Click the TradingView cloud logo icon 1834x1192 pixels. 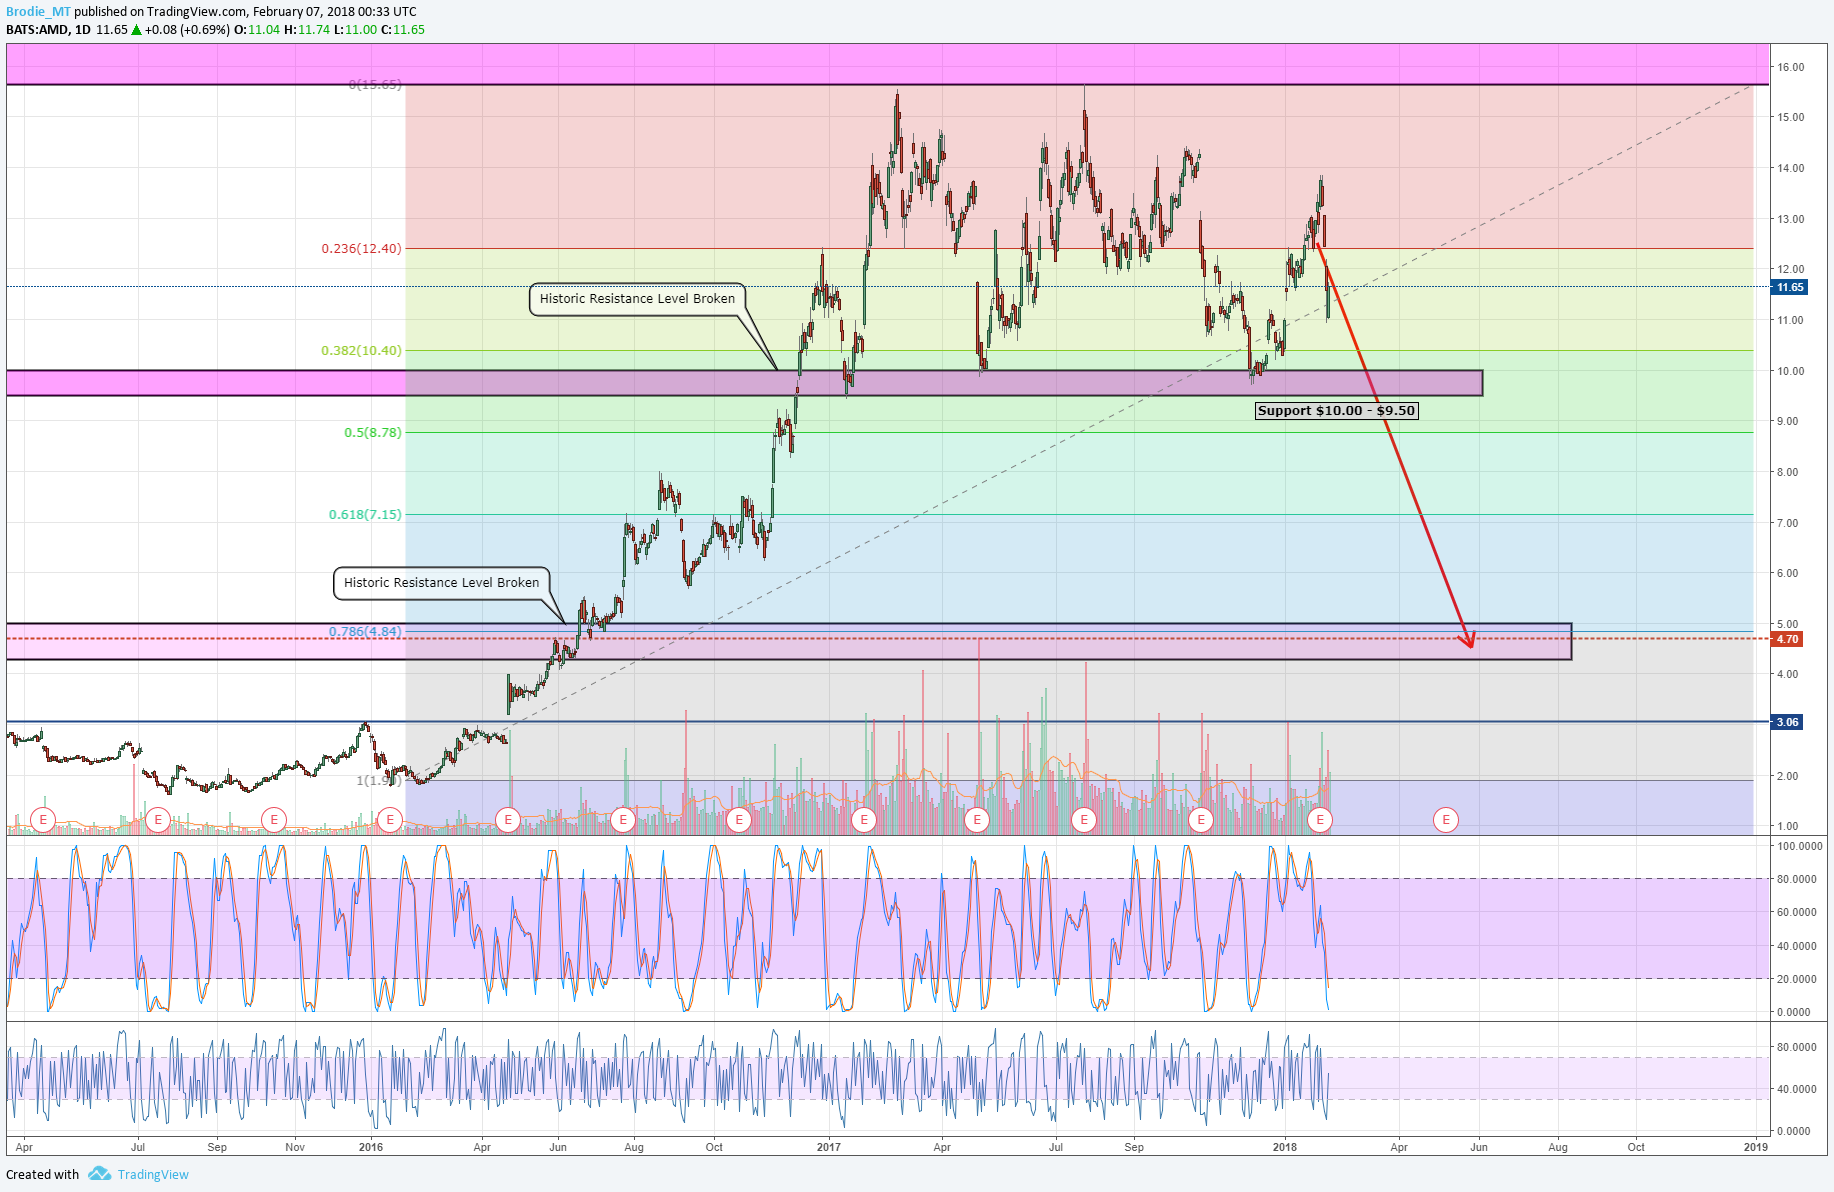pyautogui.click(x=99, y=1173)
